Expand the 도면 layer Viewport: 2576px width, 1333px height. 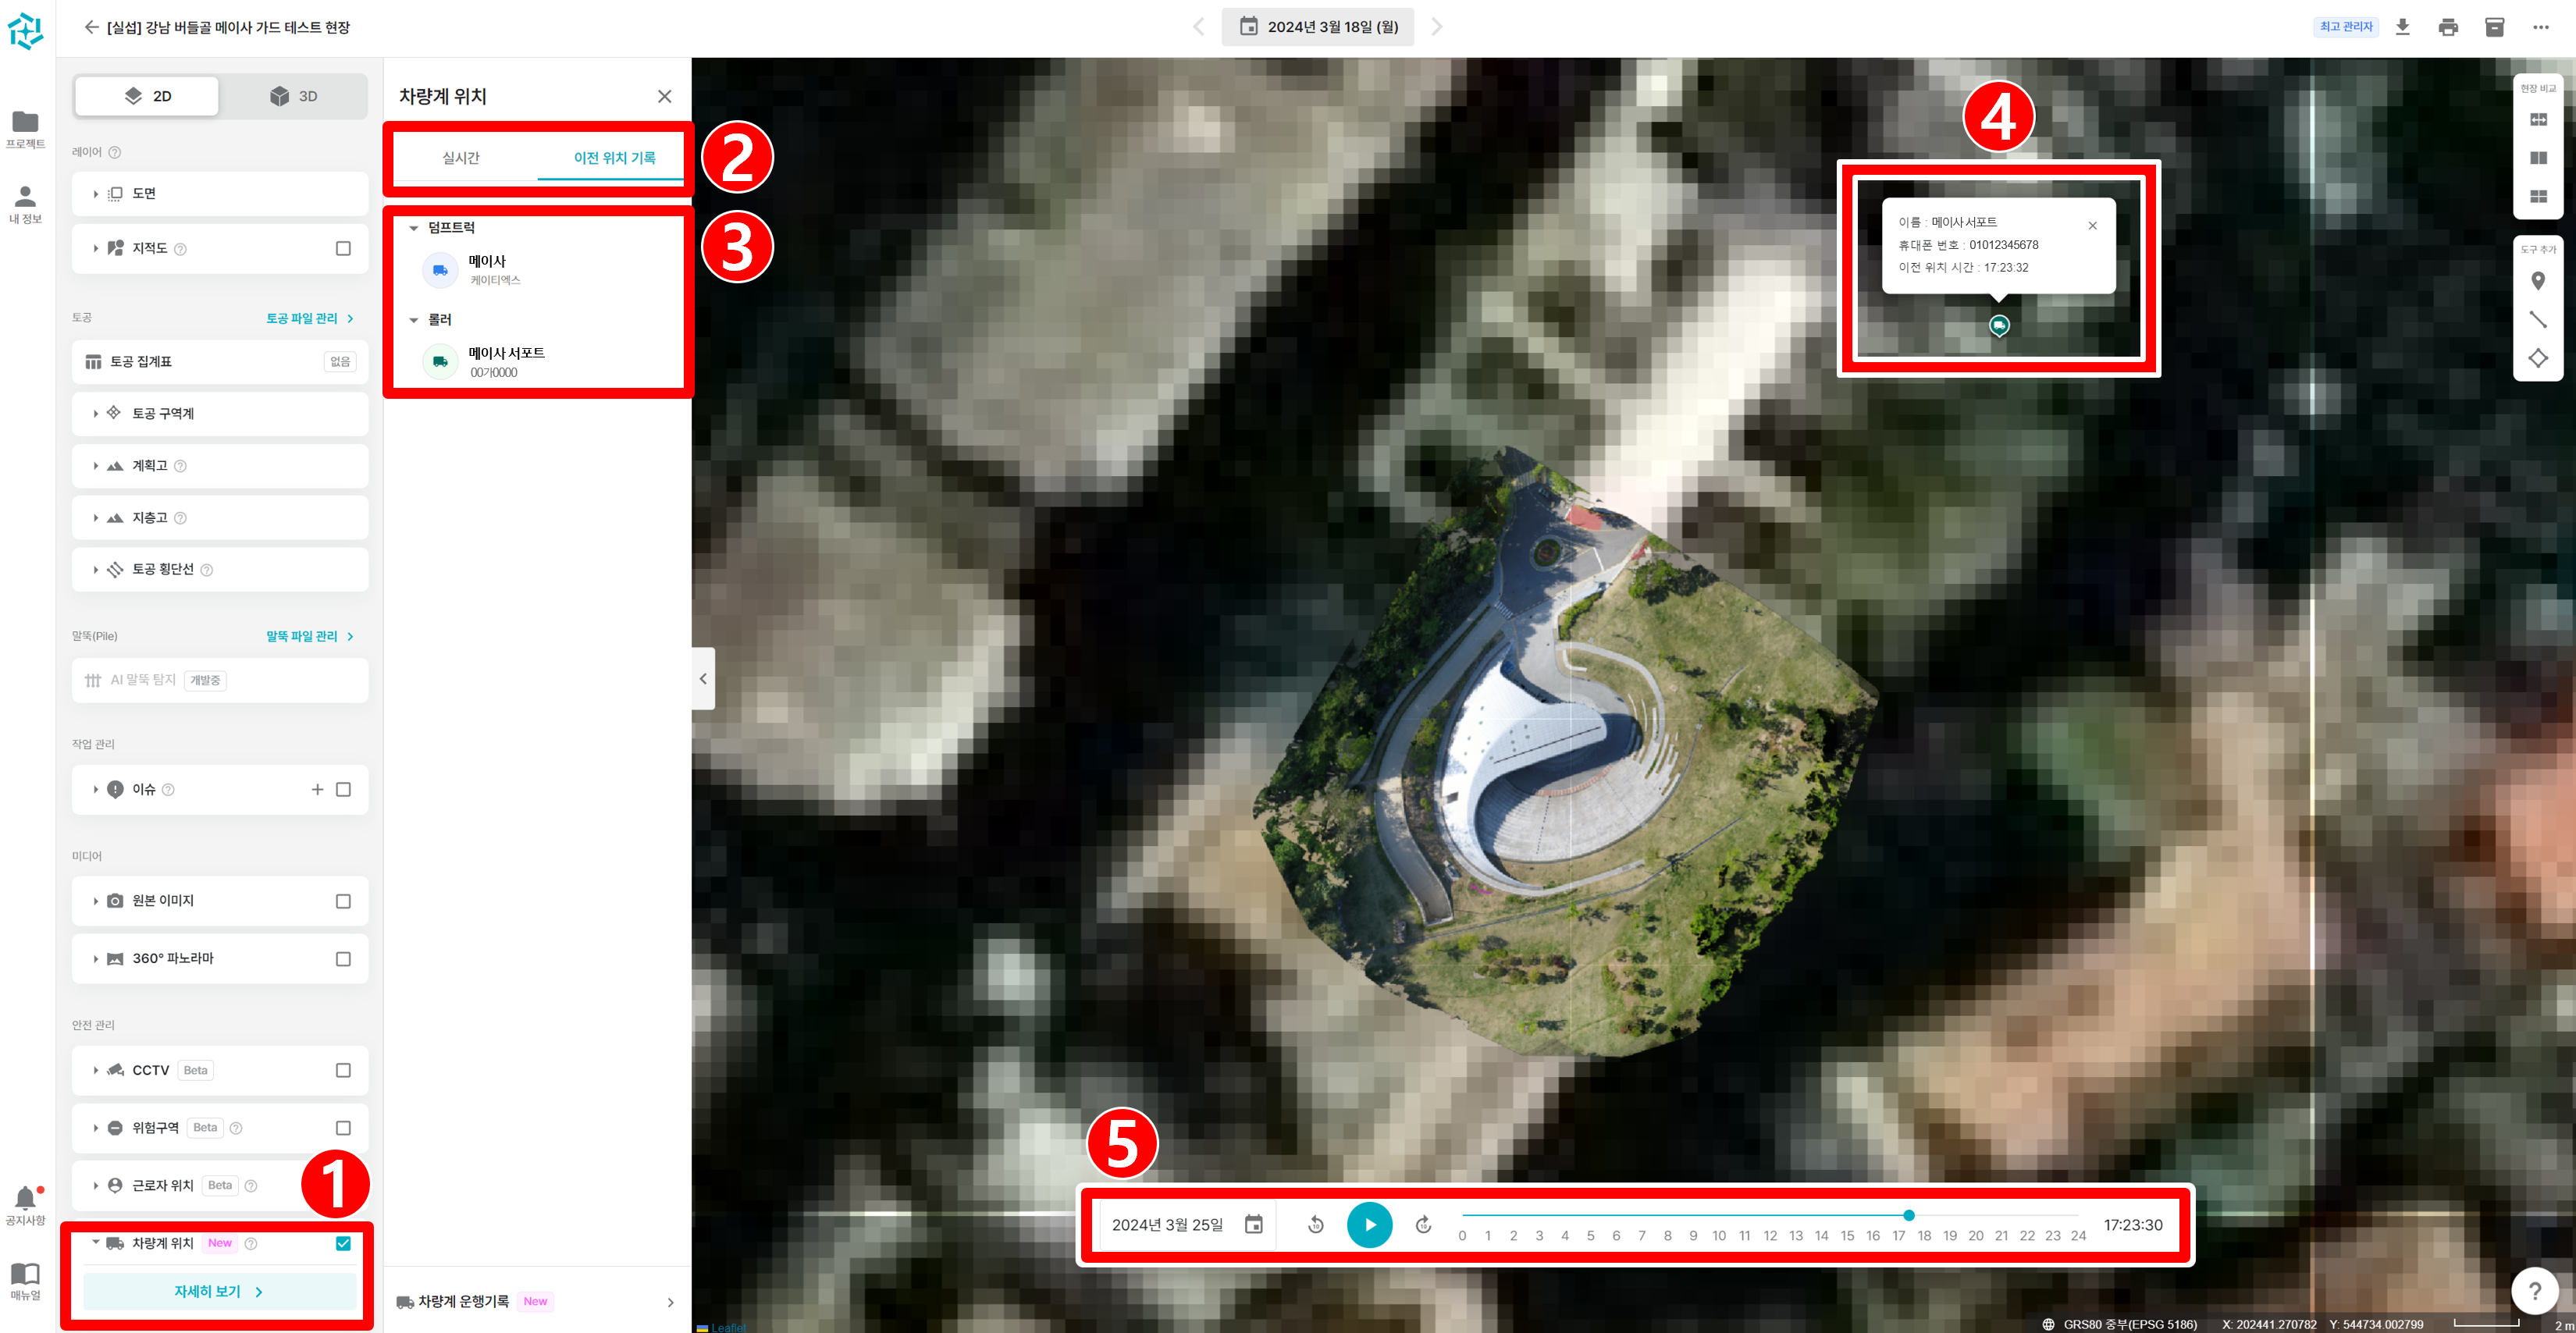click(x=96, y=194)
